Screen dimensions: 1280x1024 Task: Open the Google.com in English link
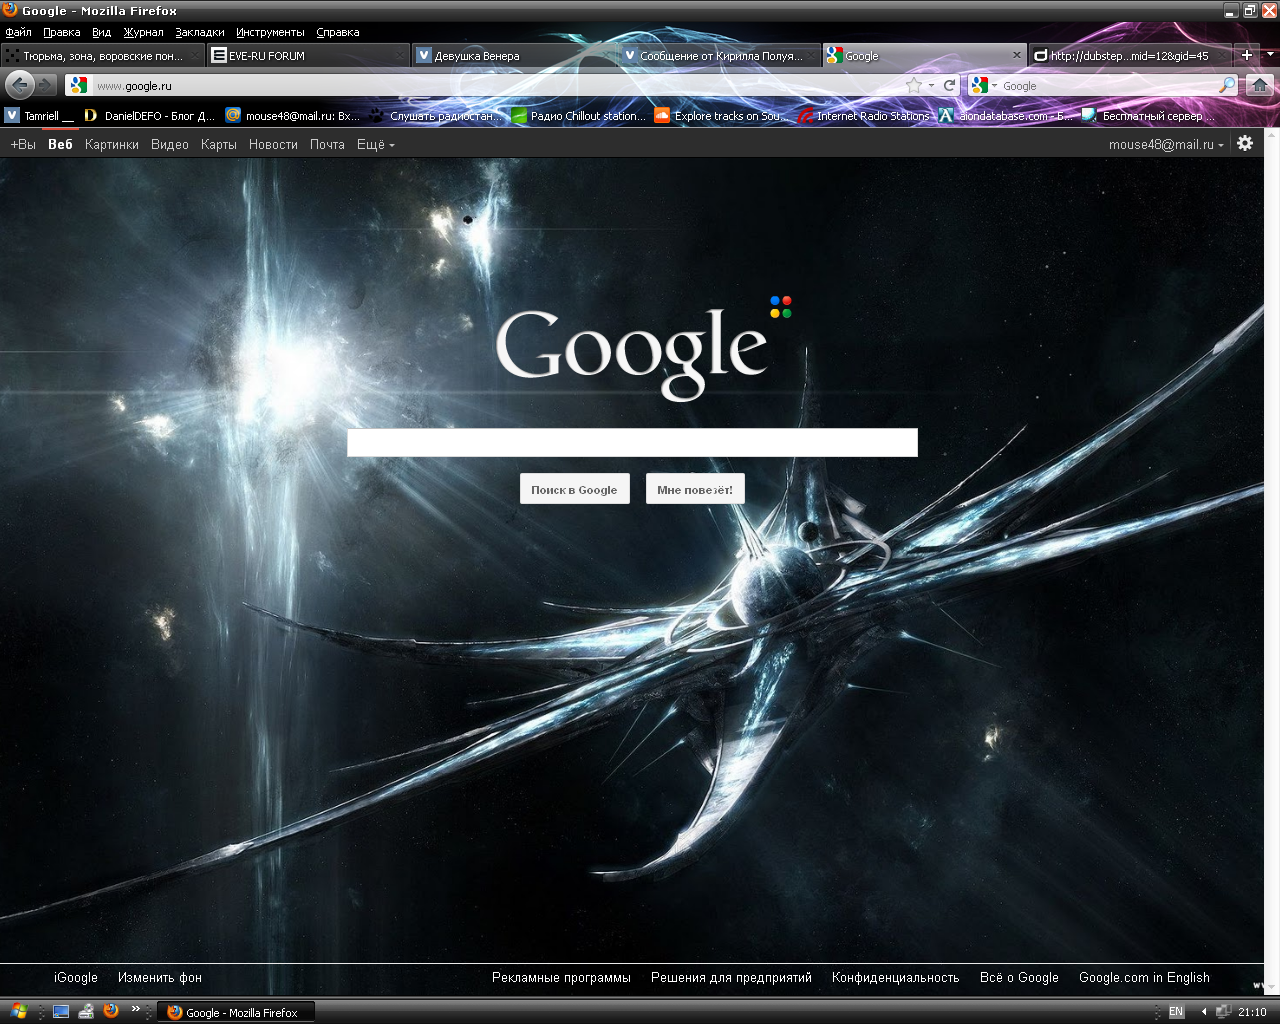coord(1144,977)
